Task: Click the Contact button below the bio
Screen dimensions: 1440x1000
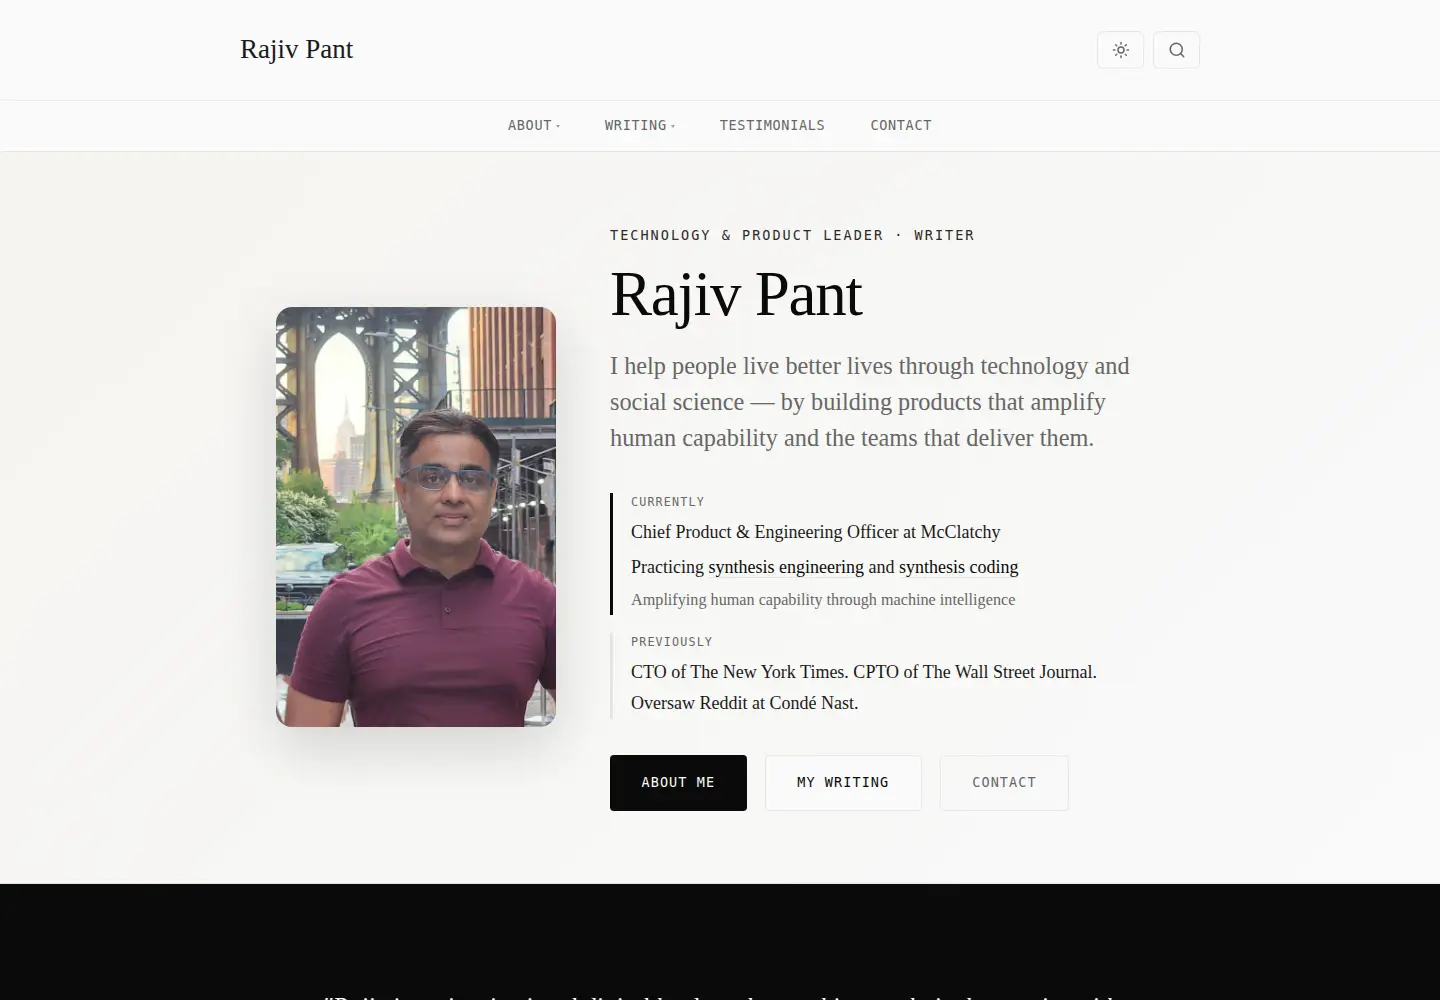Action: [1004, 783]
